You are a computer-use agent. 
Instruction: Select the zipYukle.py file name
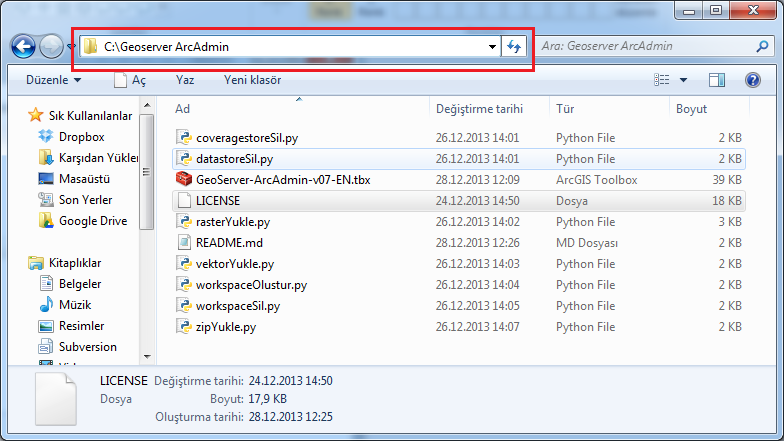click(x=226, y=327)
